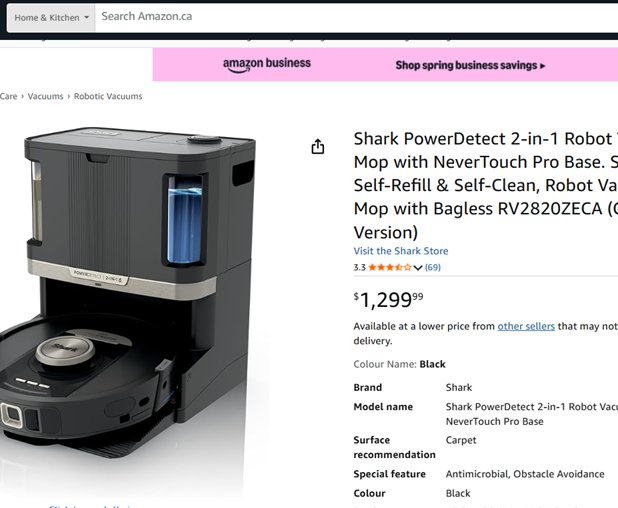618x508 pixels.
Task: Open the Vacuums breadcrumb
Action: (45, 96)
